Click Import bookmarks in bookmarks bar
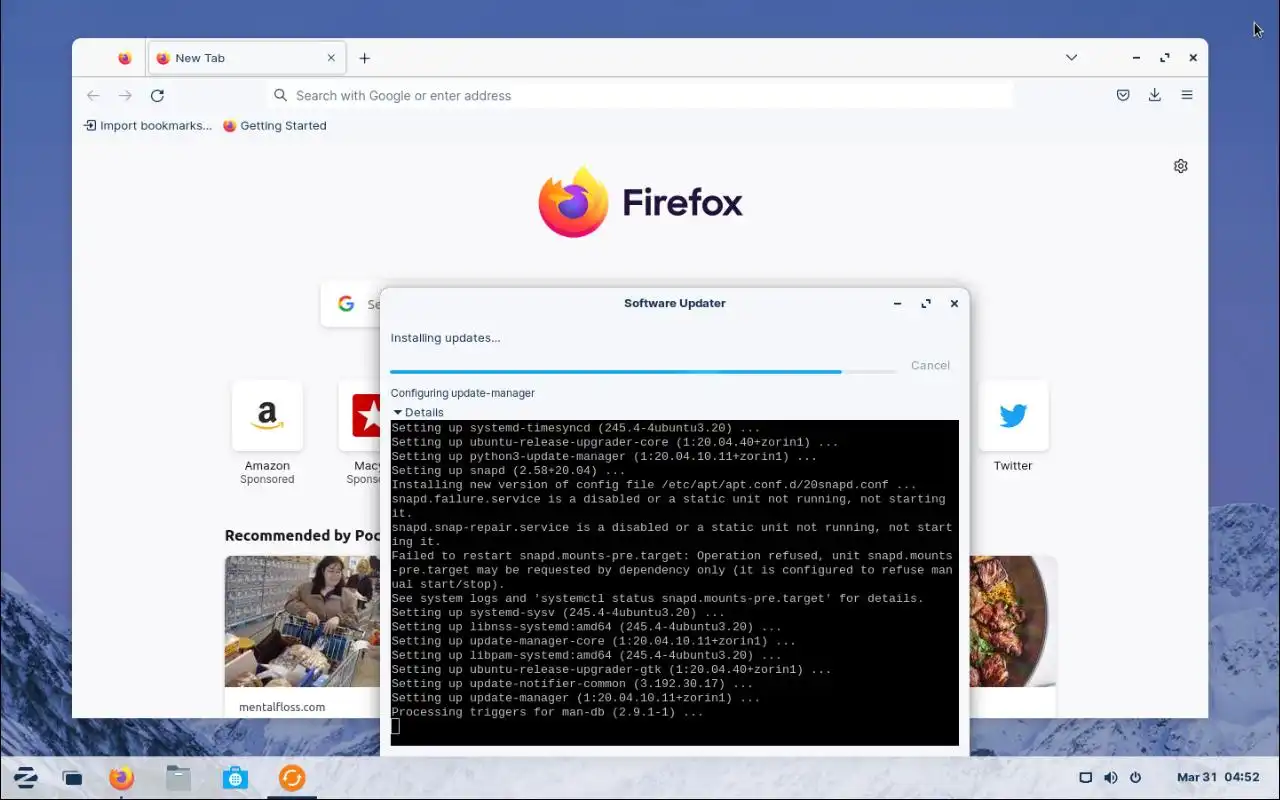Image resolution: width=1280 pixels, height=800 pixels. tap(148, 126)
